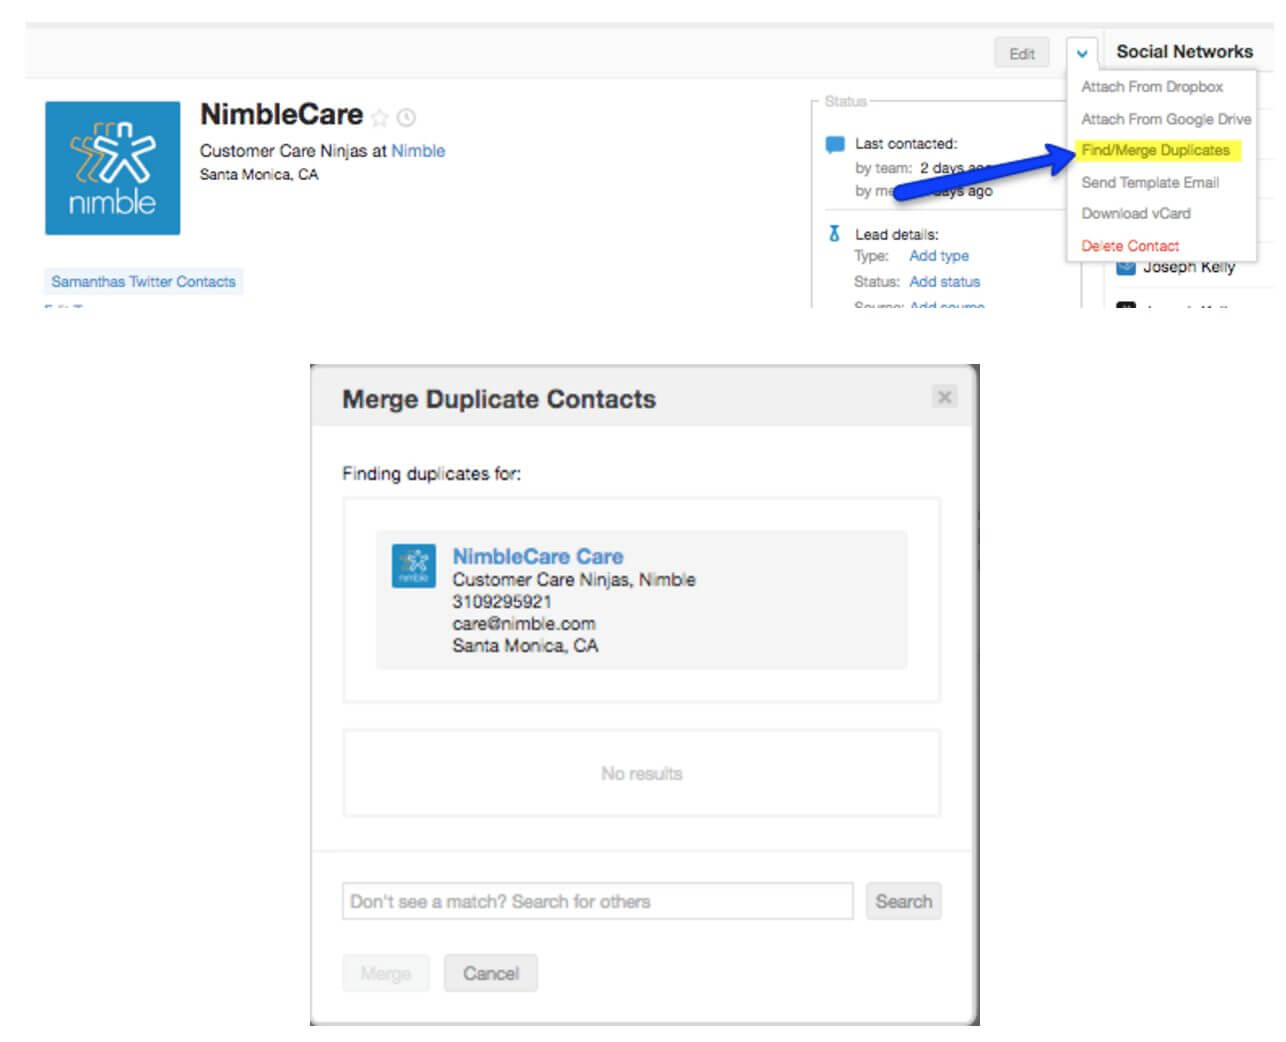Choose Attach From Google Drive
This screenshot has width=1286, height=1042.
[1165, 119]
